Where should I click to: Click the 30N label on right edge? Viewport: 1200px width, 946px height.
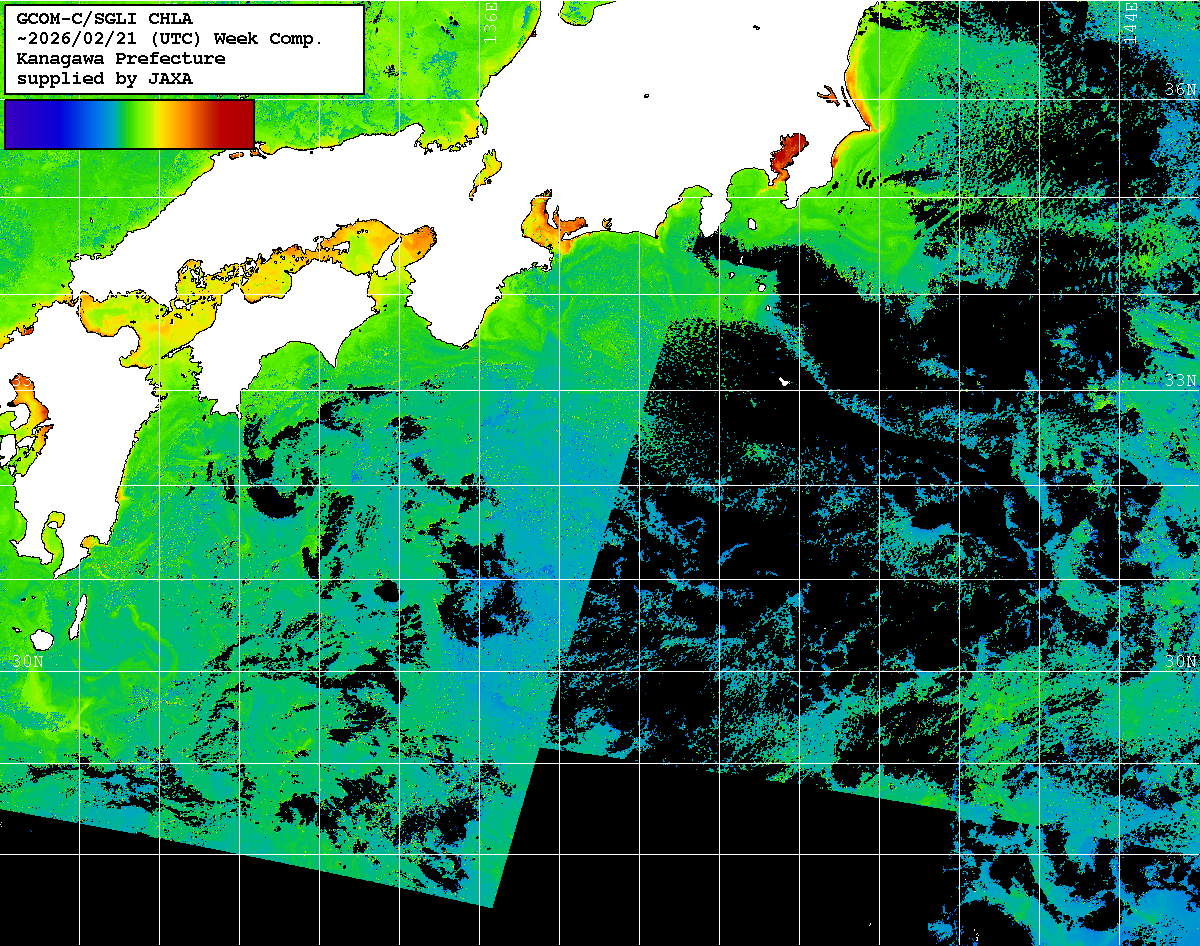click(1180, 662)
